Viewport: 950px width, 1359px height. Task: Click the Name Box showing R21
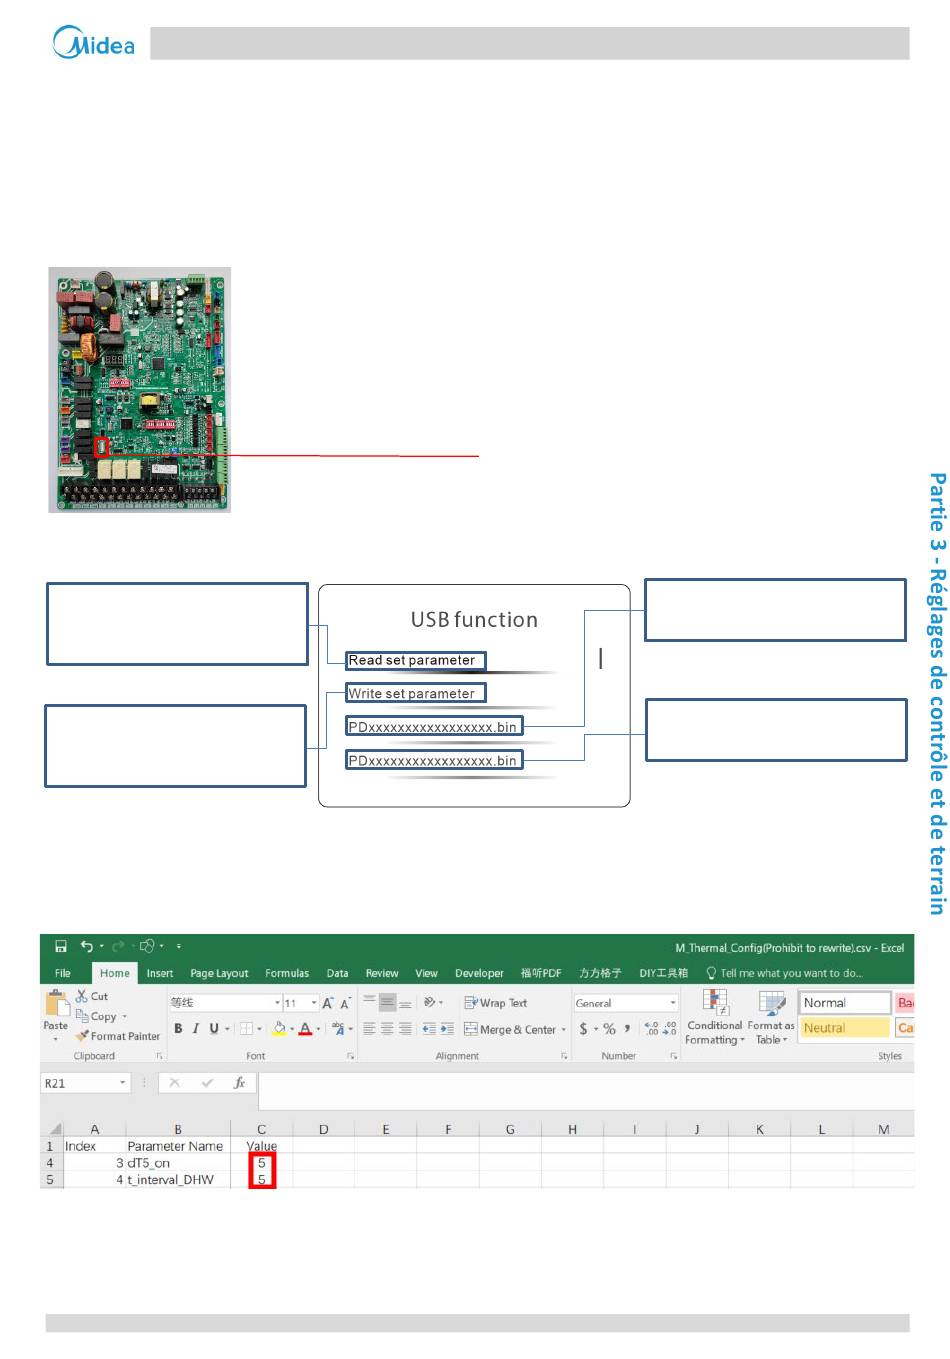(x=86, y=1083)
